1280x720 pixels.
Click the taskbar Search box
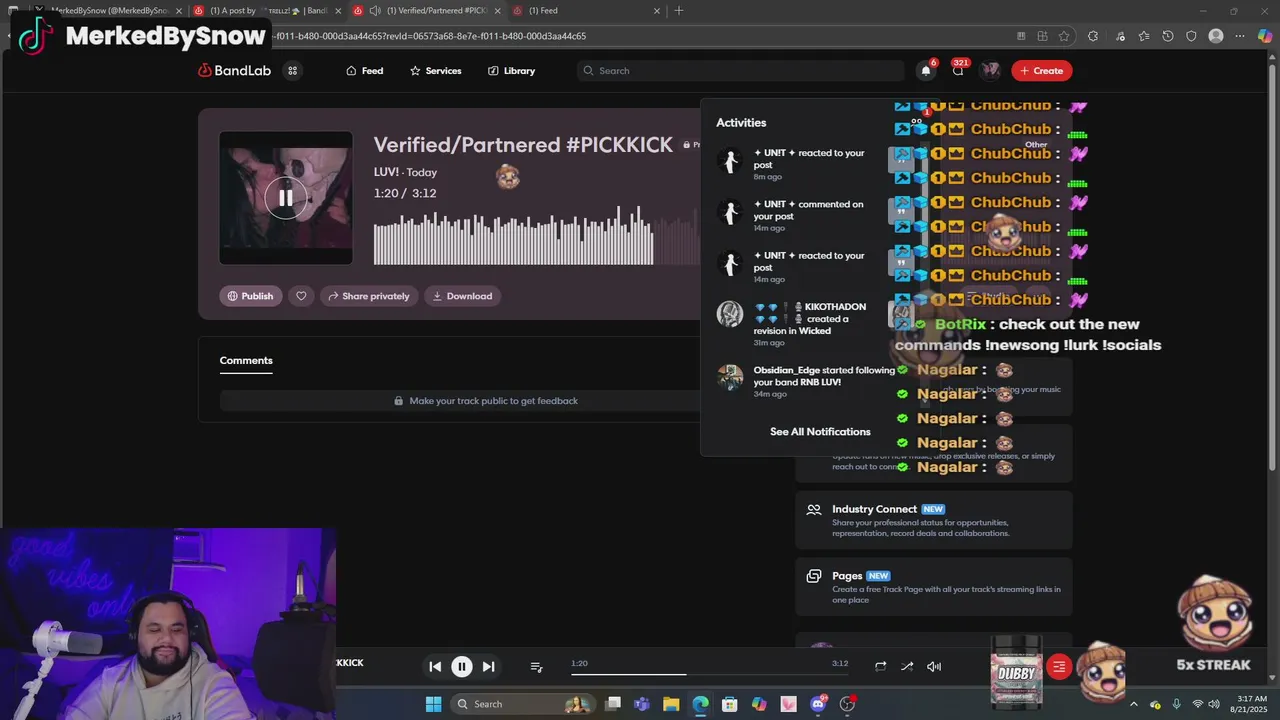click(524, 704)
